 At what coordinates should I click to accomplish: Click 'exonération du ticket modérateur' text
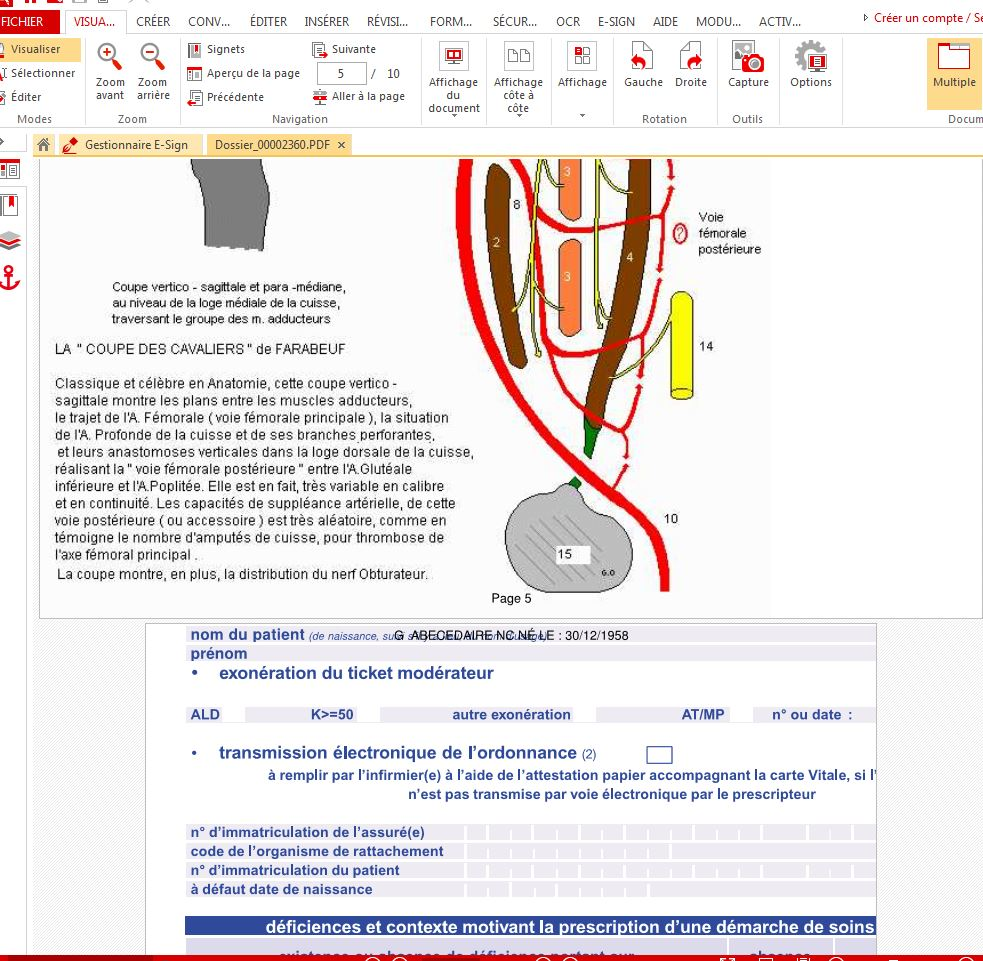point(356,673)
